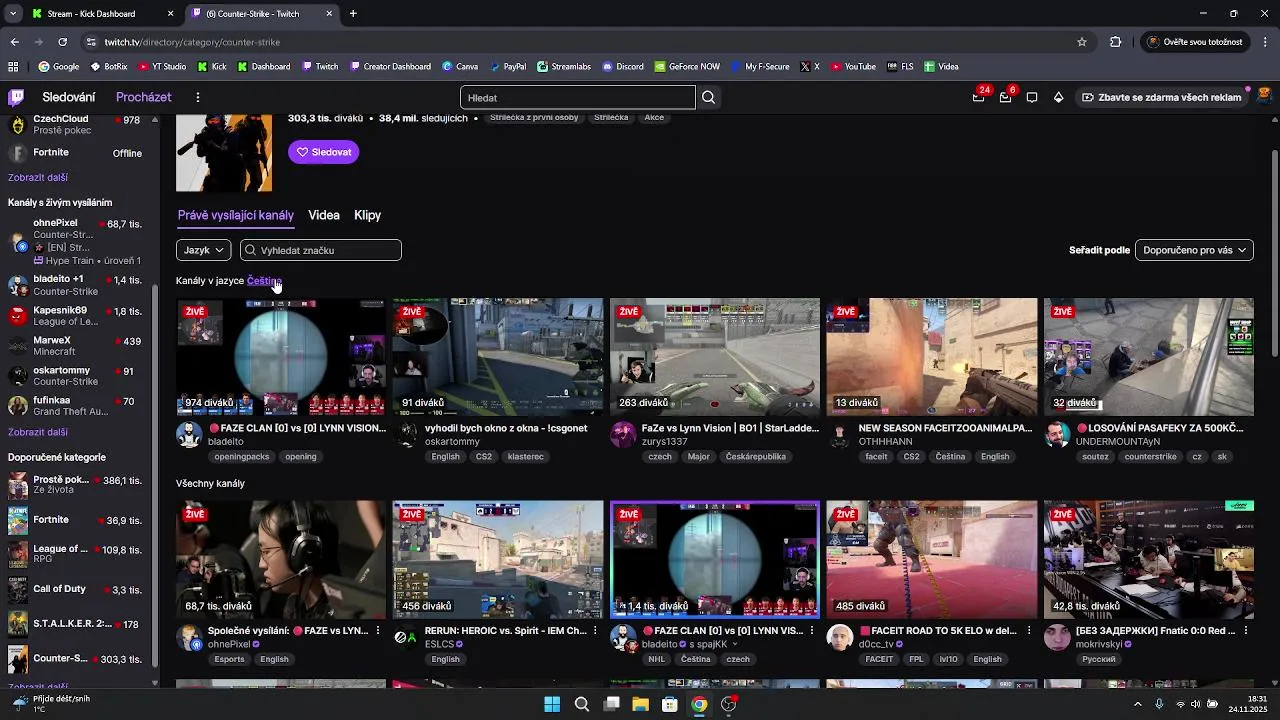Click Zbavte se zdarma všech reklam button
The width and height of the screenshot is (1280, 720).
[x=1161, y=97]
